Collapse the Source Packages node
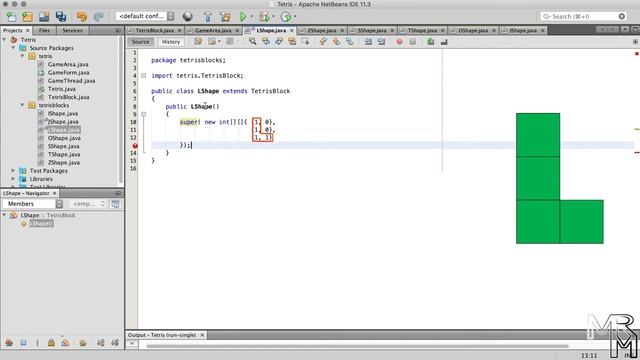 coord(13,48)
